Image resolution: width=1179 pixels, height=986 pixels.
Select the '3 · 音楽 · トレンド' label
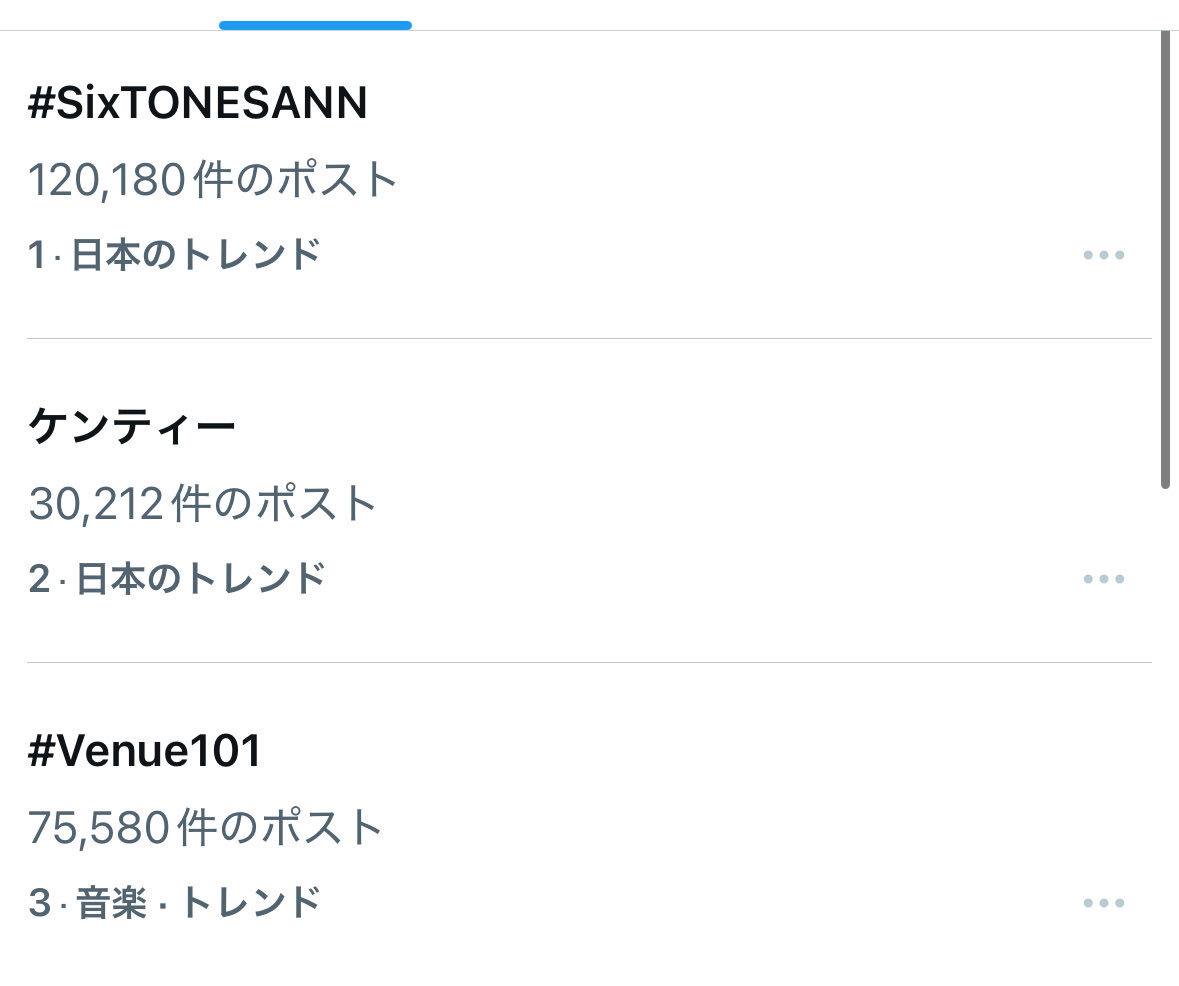tap(175, 903)
